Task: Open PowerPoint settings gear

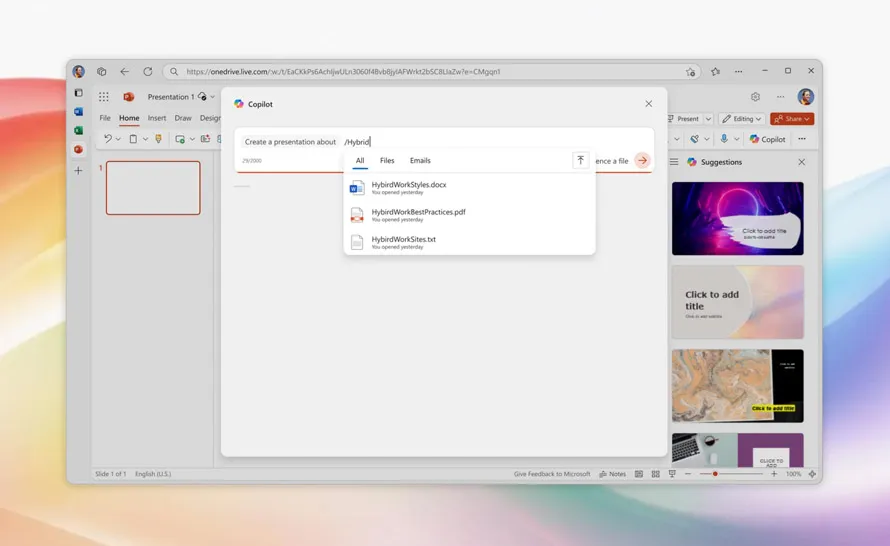Action: point(755,97)
